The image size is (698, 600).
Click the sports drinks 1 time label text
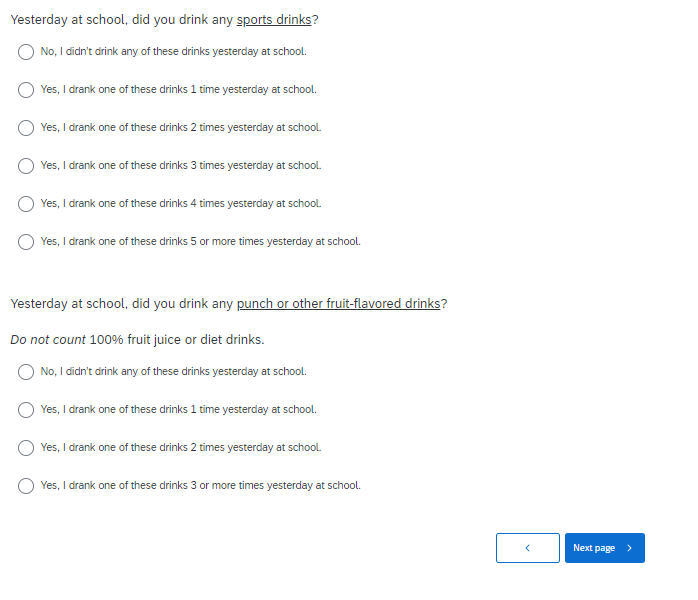pos(178,90)
